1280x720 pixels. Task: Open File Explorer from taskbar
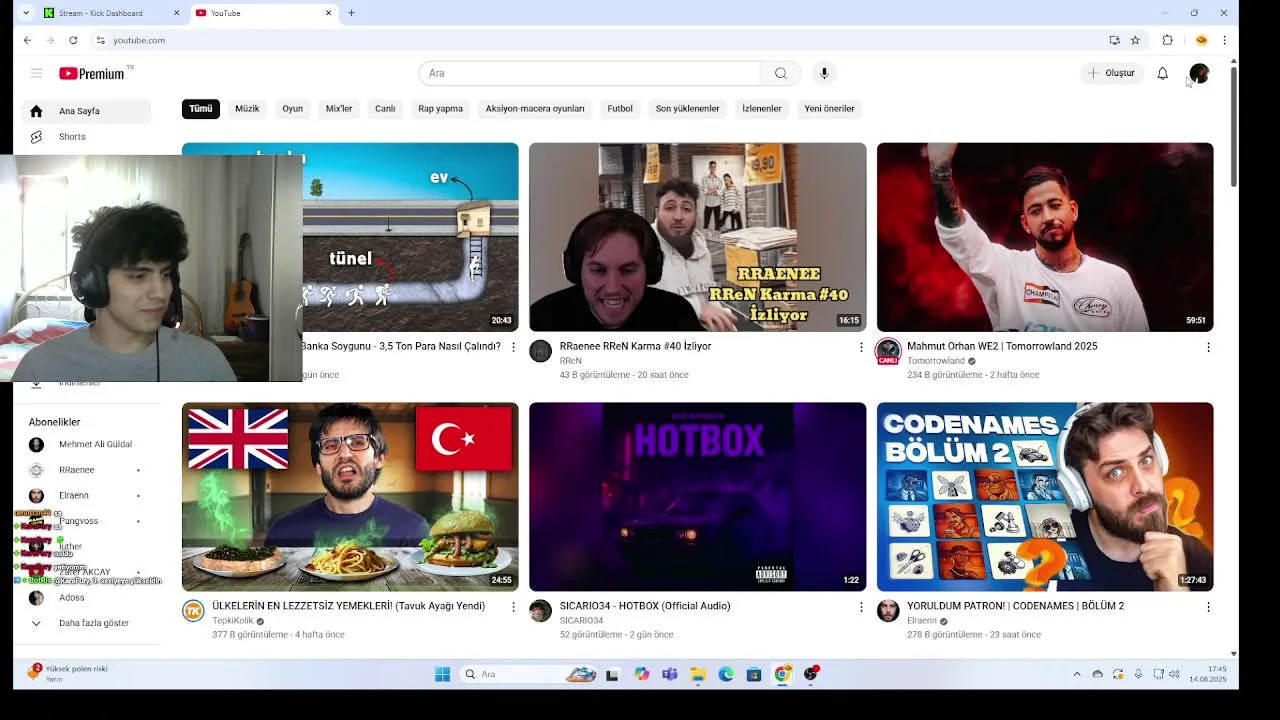tap(698, 674)
